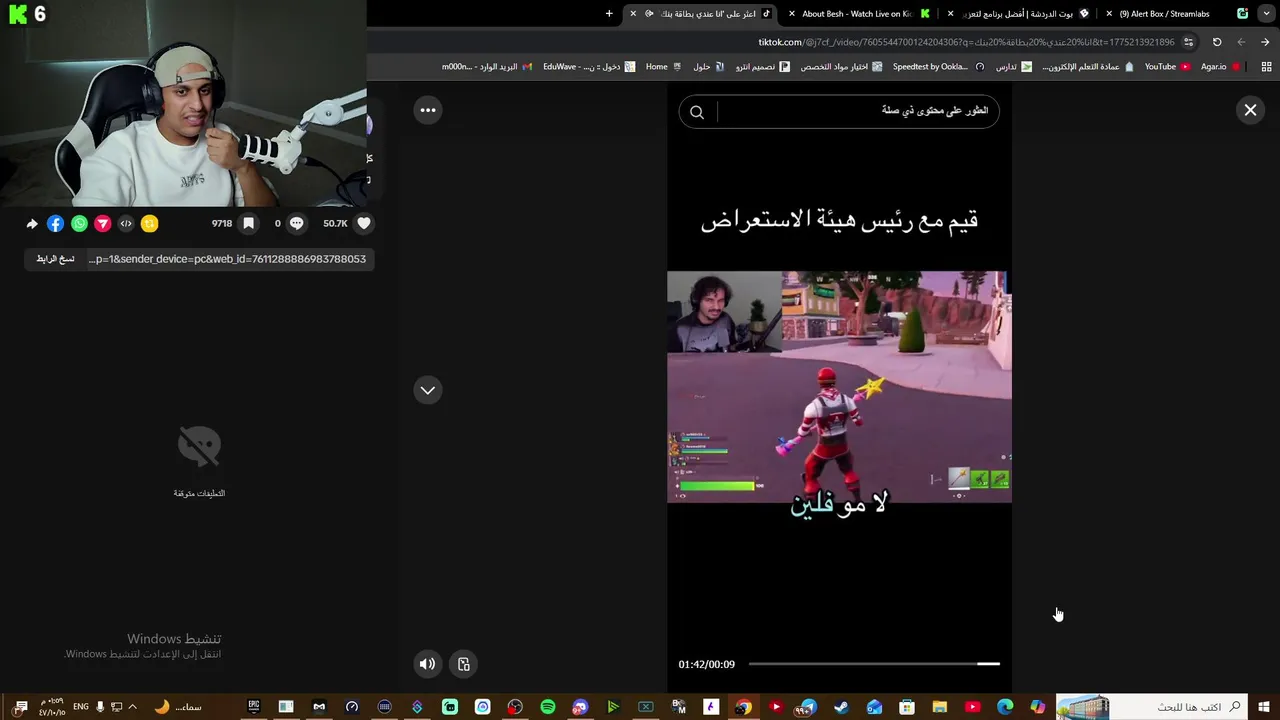Open the bookmarks apps grid icon
Viewport: 1280px width, 720px height.
1266,67
